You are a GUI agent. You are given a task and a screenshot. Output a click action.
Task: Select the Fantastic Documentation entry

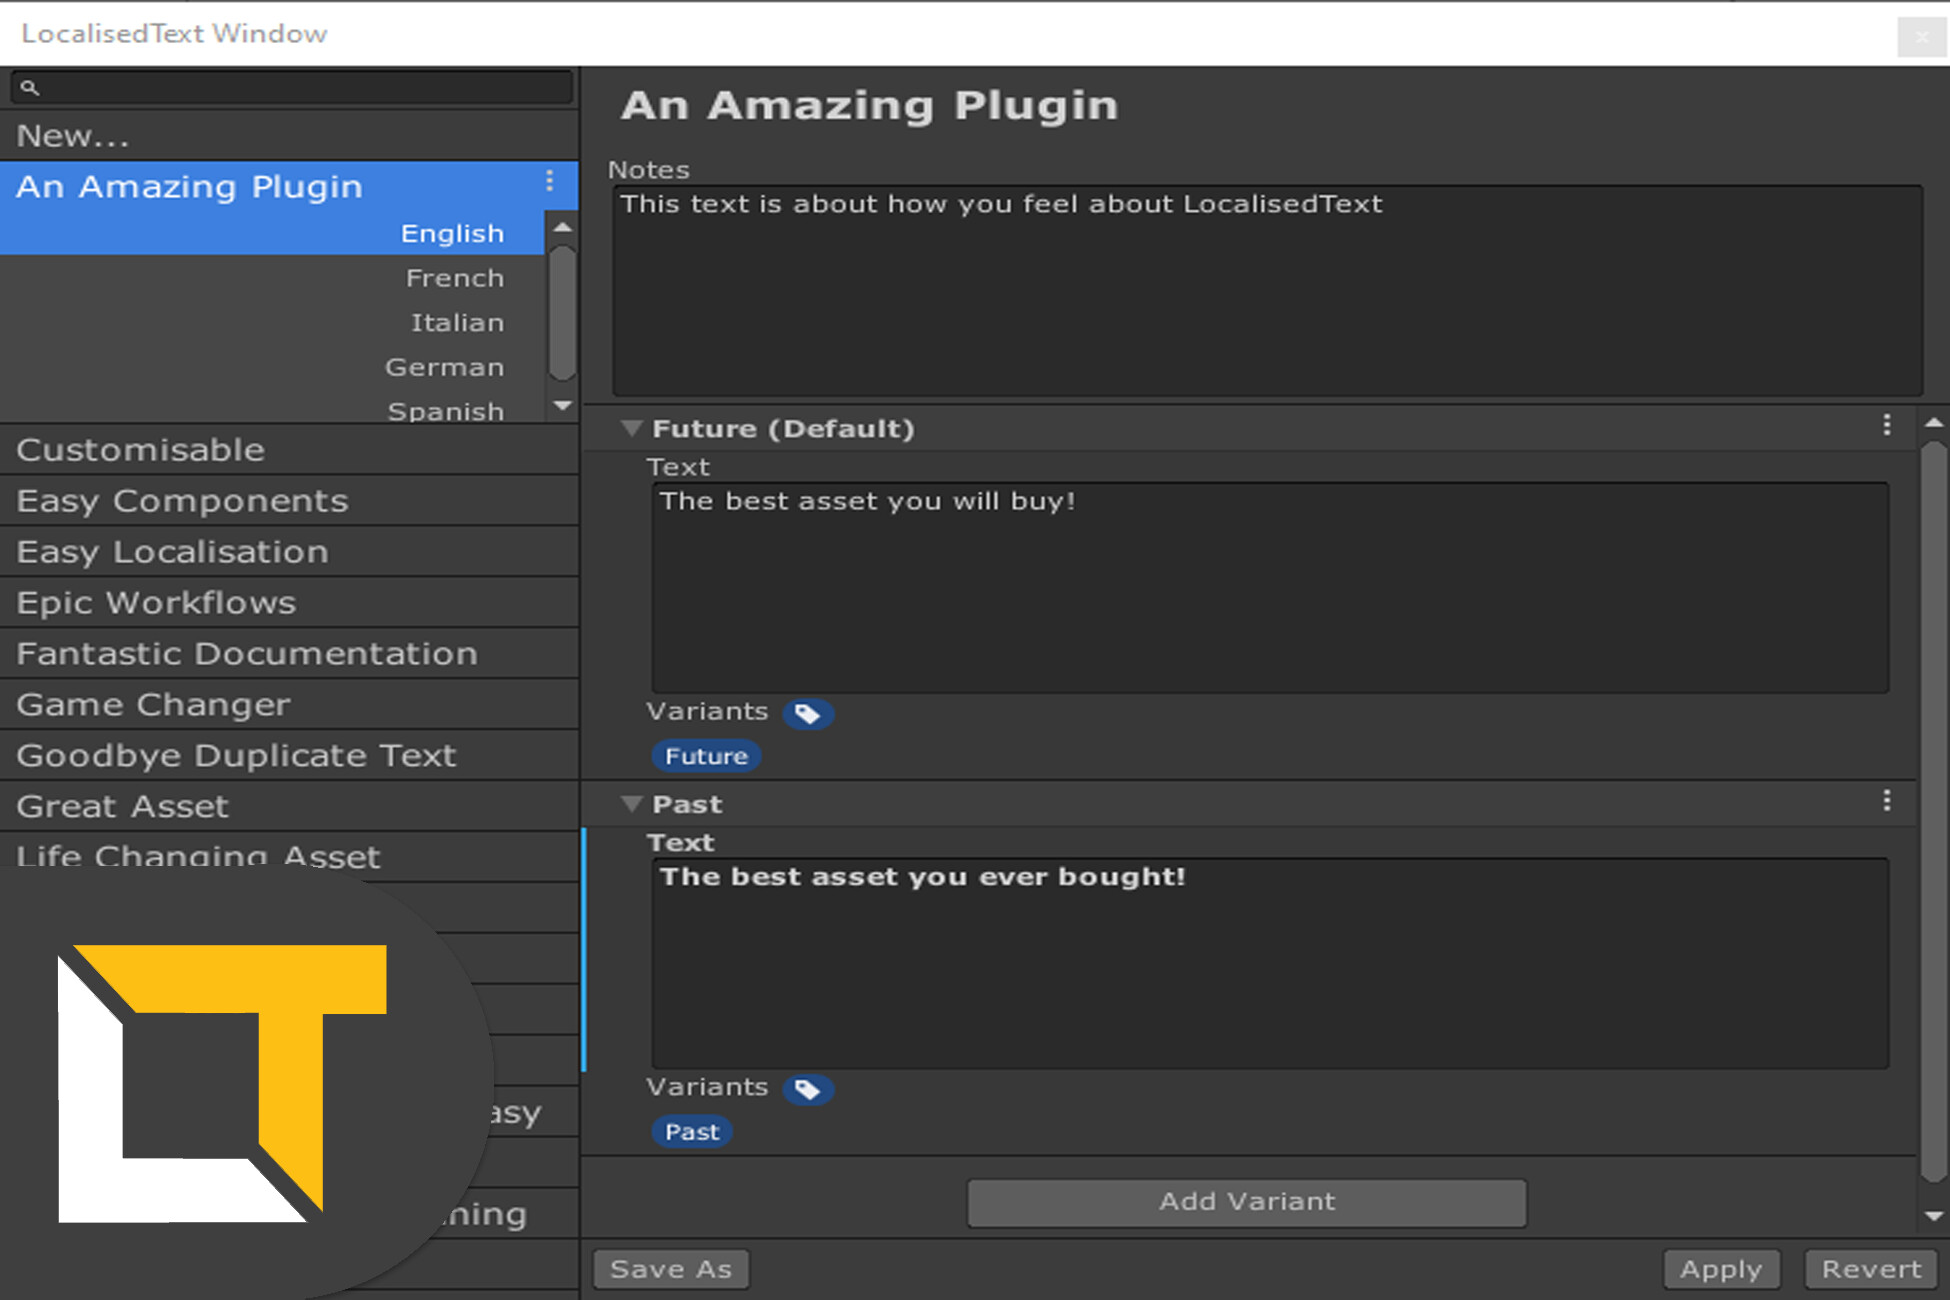tap(247, 653)
